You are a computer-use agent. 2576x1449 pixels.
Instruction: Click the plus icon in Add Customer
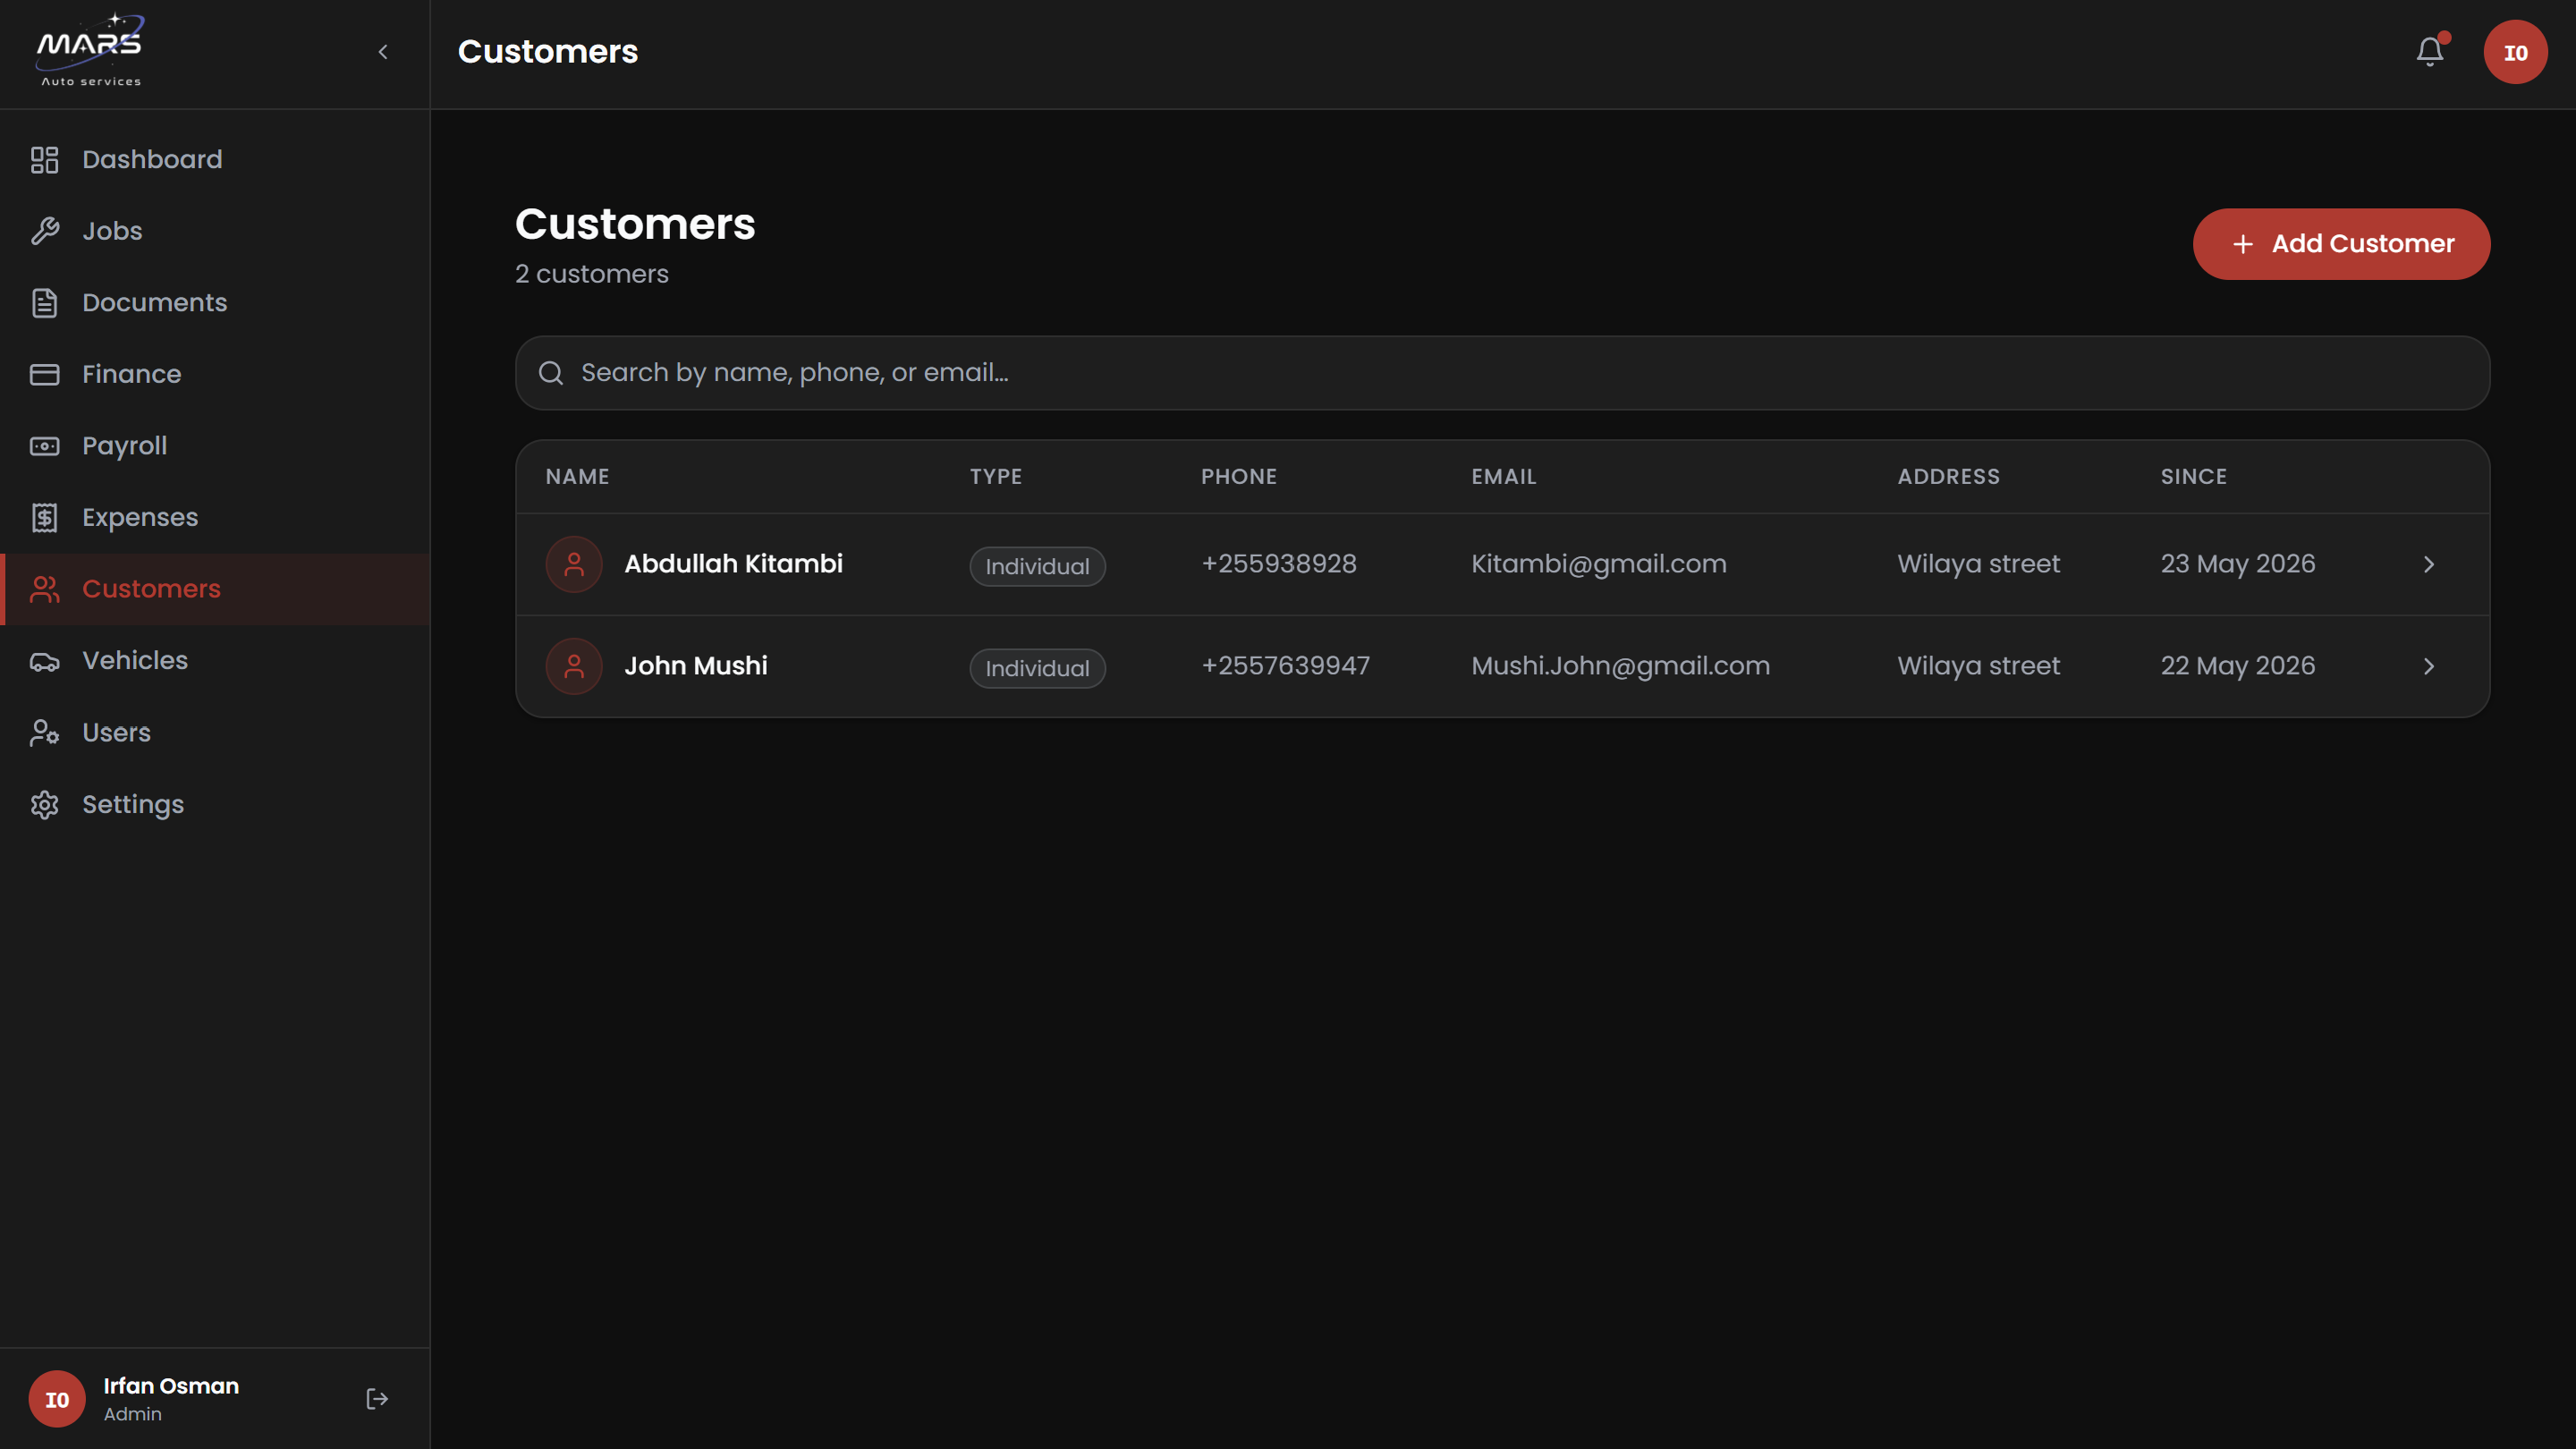click(x=2243, y=244)
